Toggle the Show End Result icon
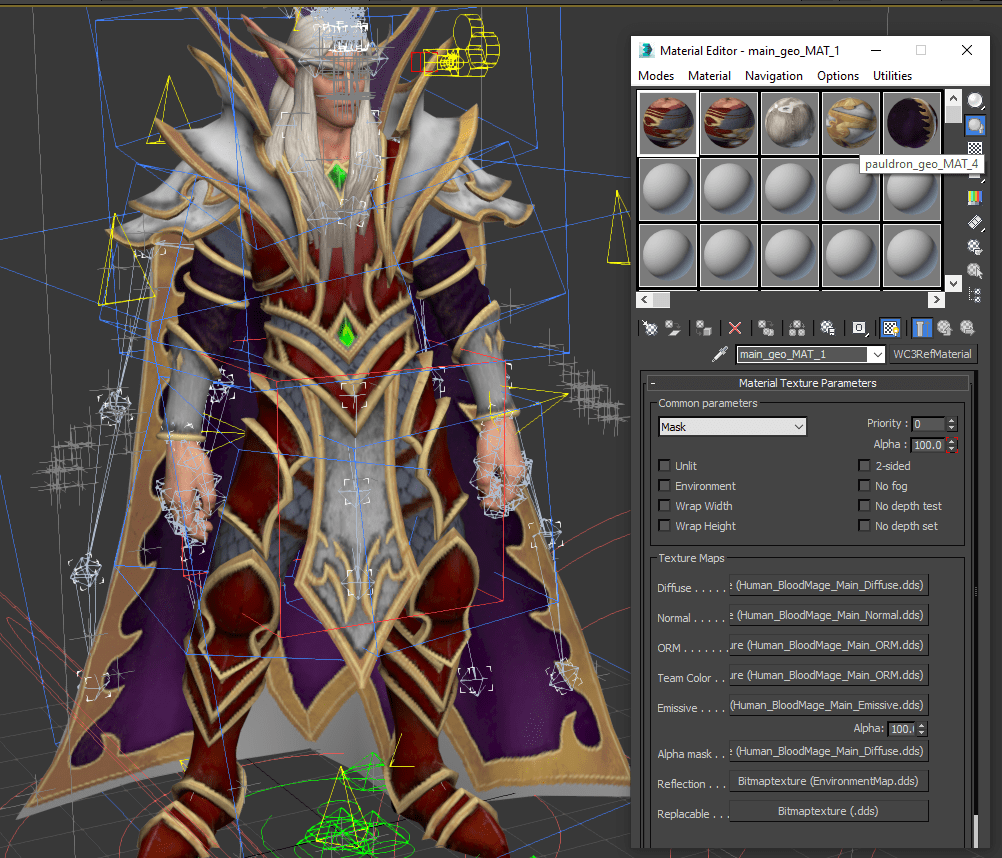Image resolution: width=1002 pixels, height=858 pixels. click(x=921, y=328)
